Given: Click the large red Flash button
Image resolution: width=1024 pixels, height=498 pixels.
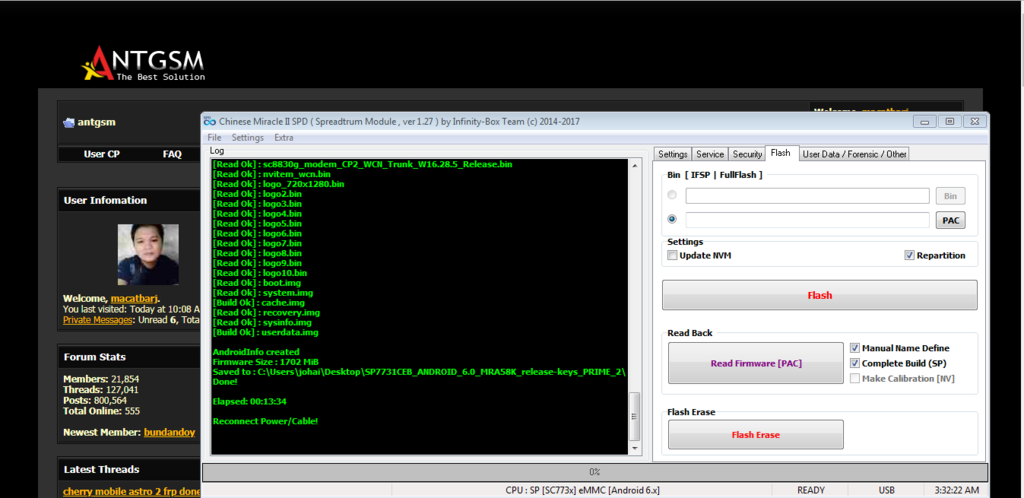Looking at the screenshot, I should pos(820,295).
